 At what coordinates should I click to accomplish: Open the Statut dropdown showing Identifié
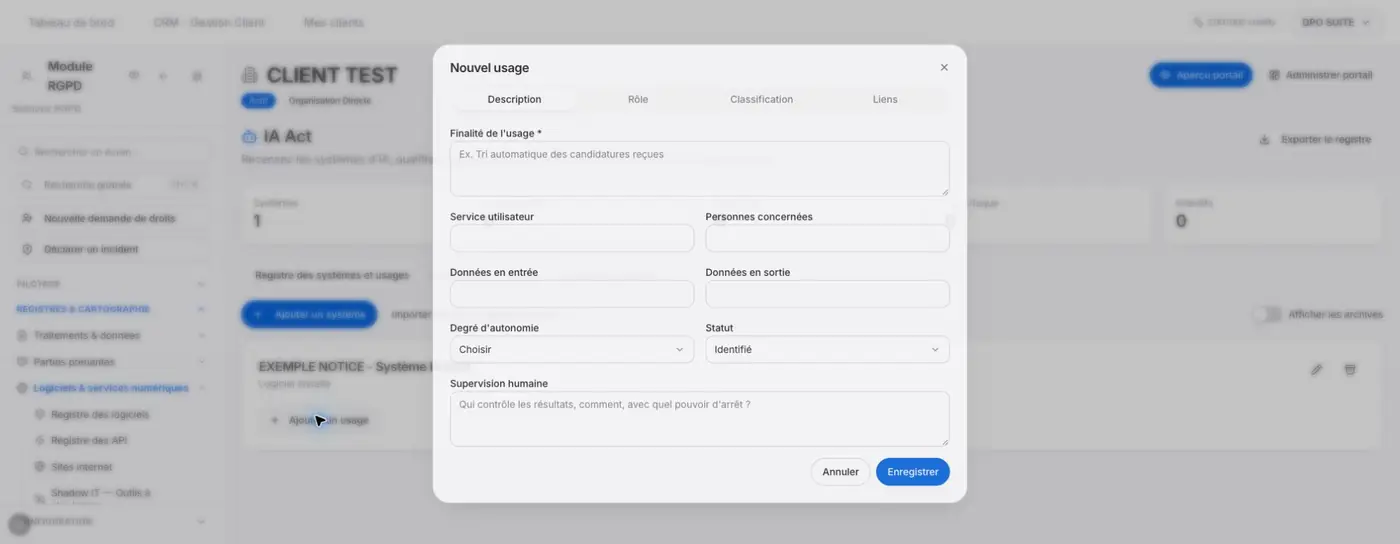[x=827, y=349]
